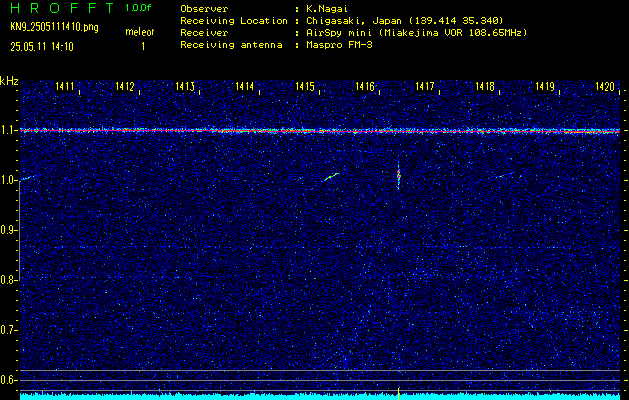Click the 1420 time axis marker
This screenshot has width=629, height=400.
point(605,86)
